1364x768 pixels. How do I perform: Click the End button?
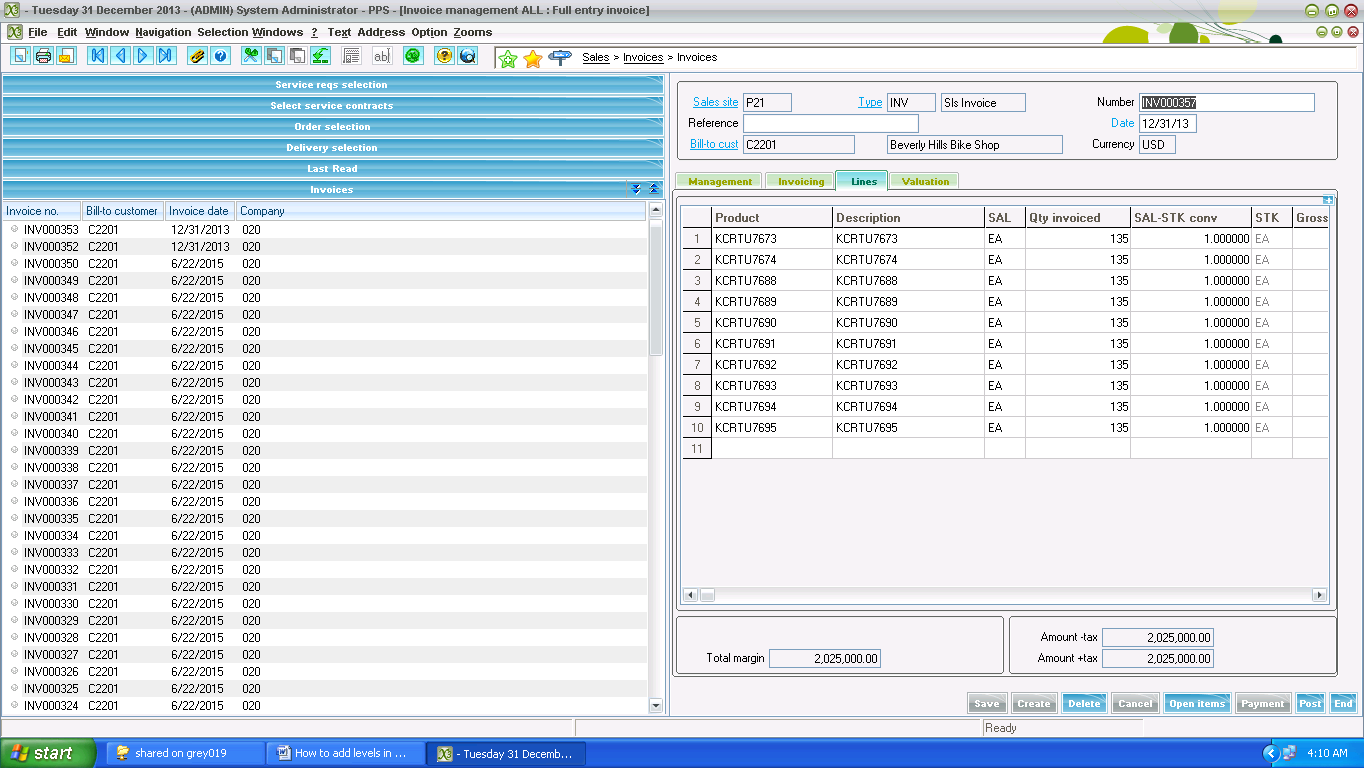[1343, 703]
